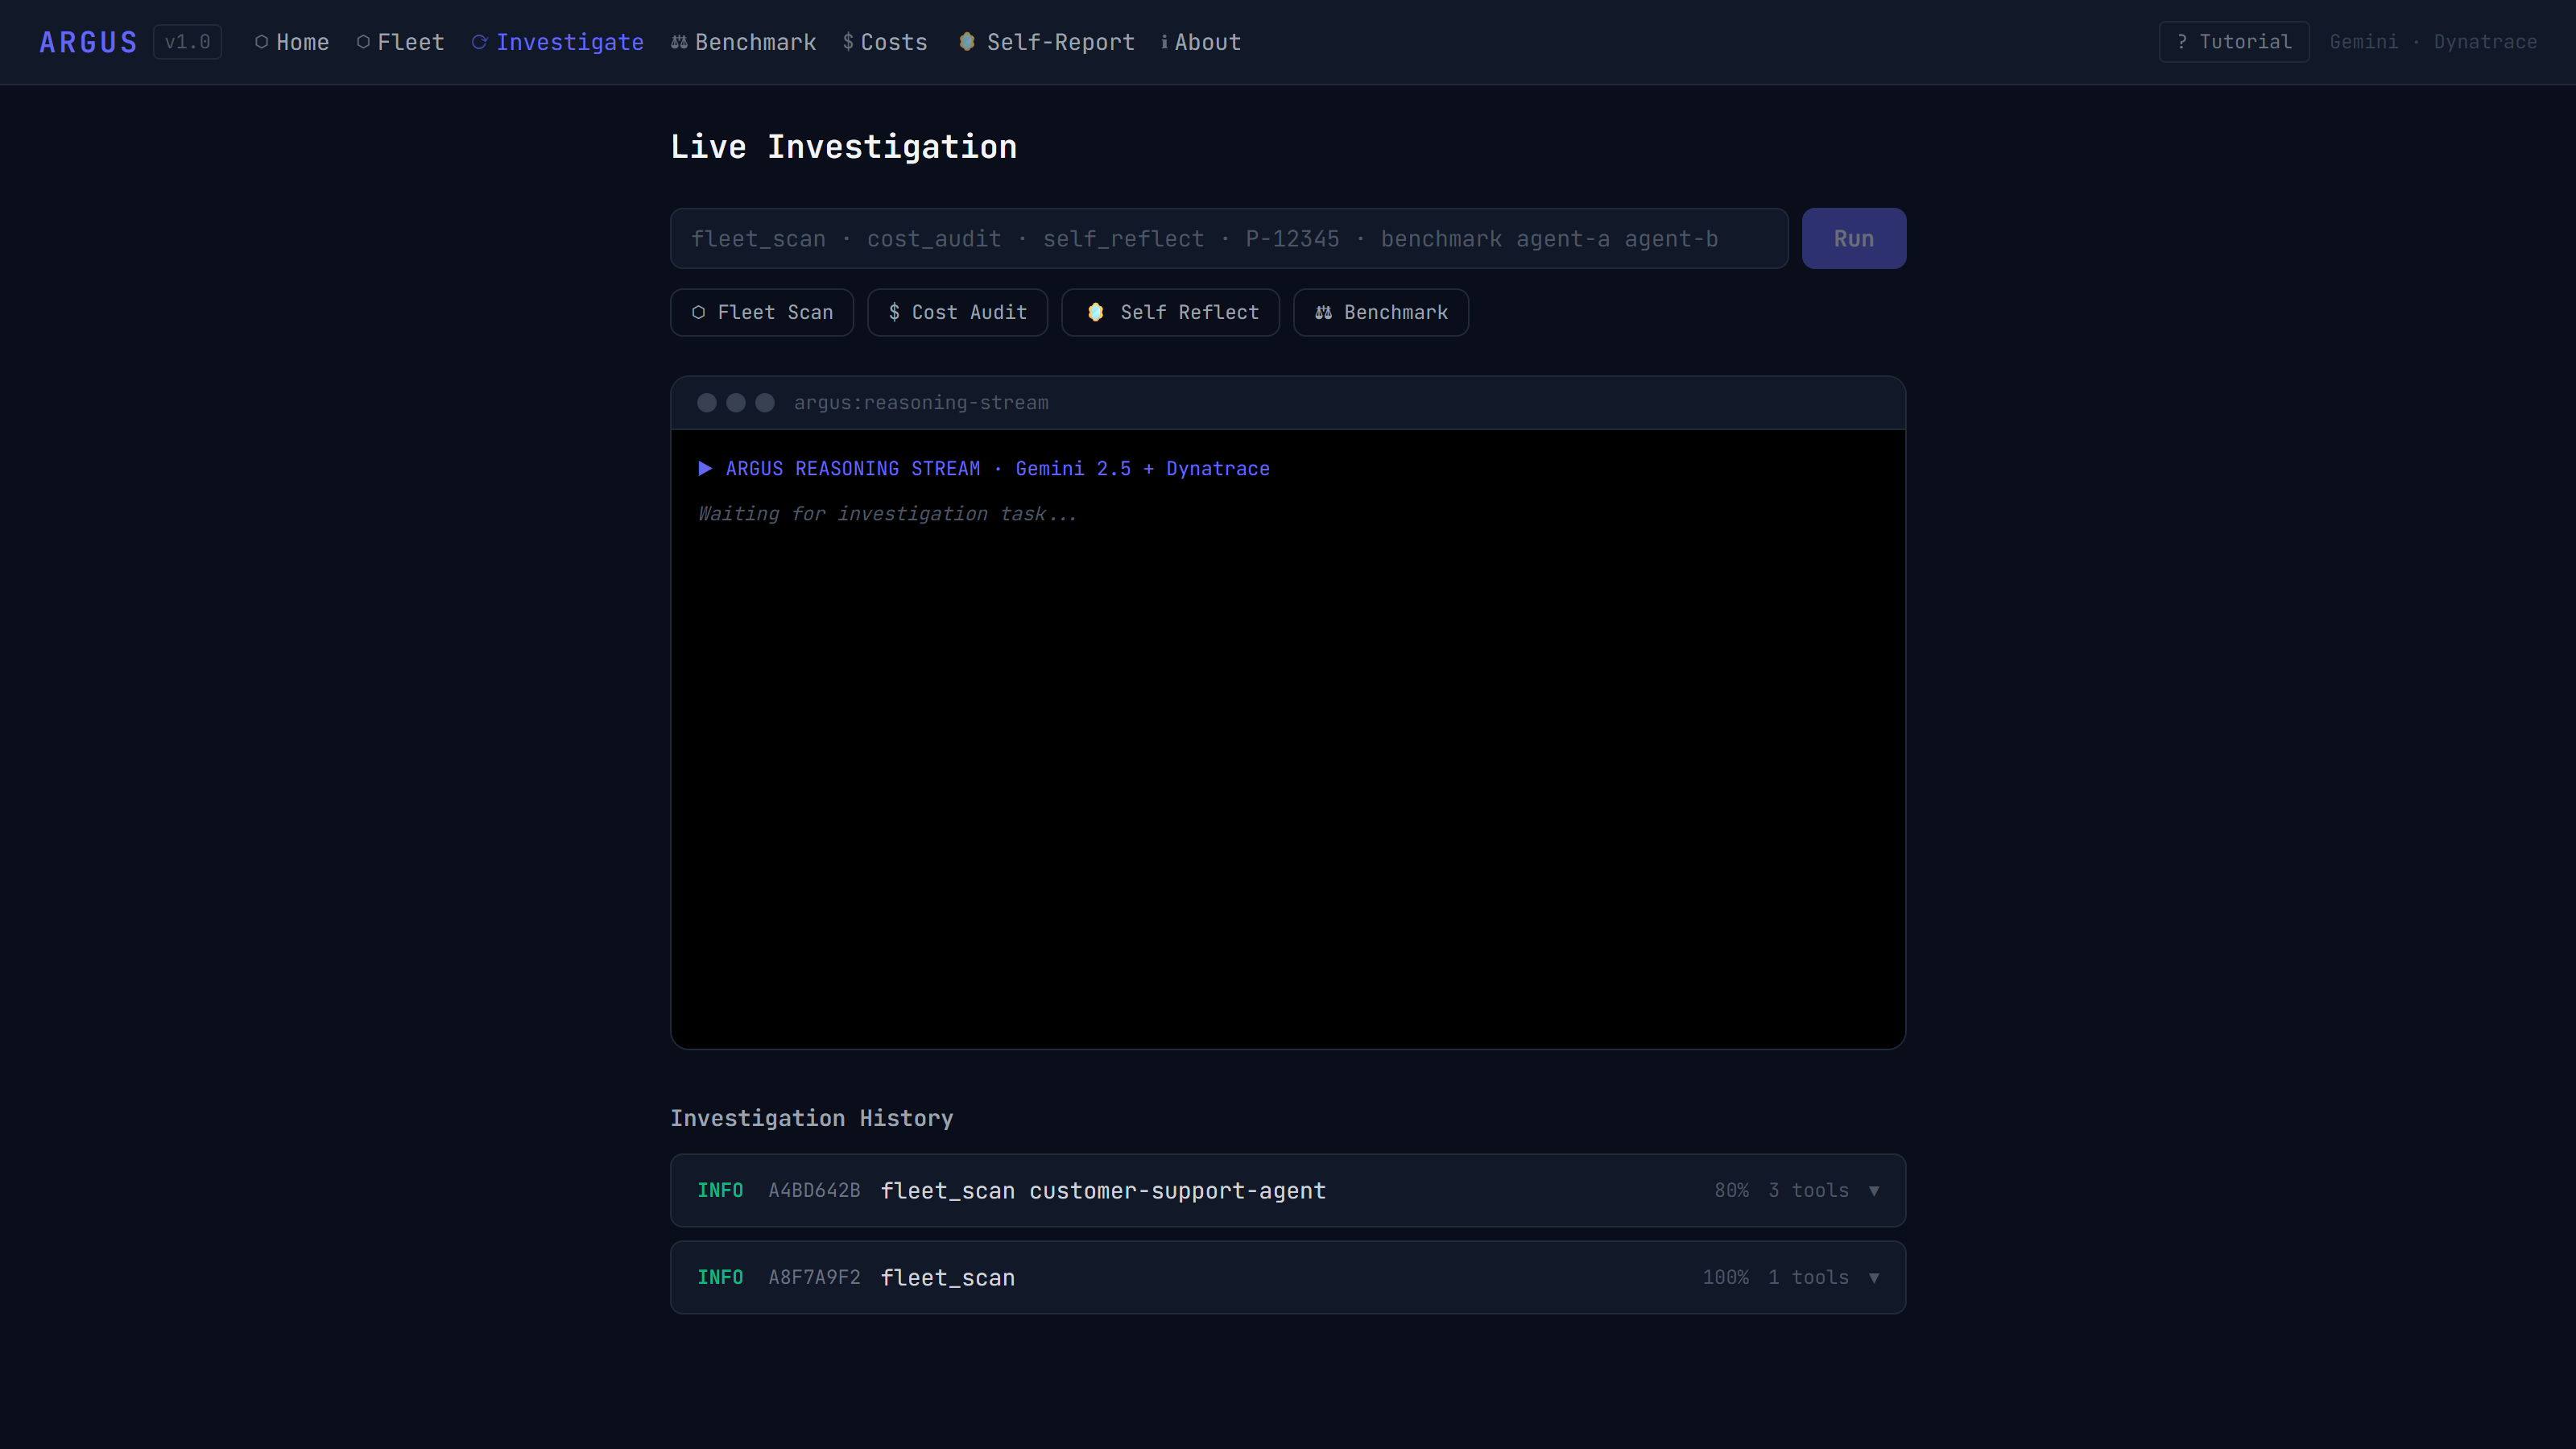Open the Benchmark nav page

[x=744, y=42]
